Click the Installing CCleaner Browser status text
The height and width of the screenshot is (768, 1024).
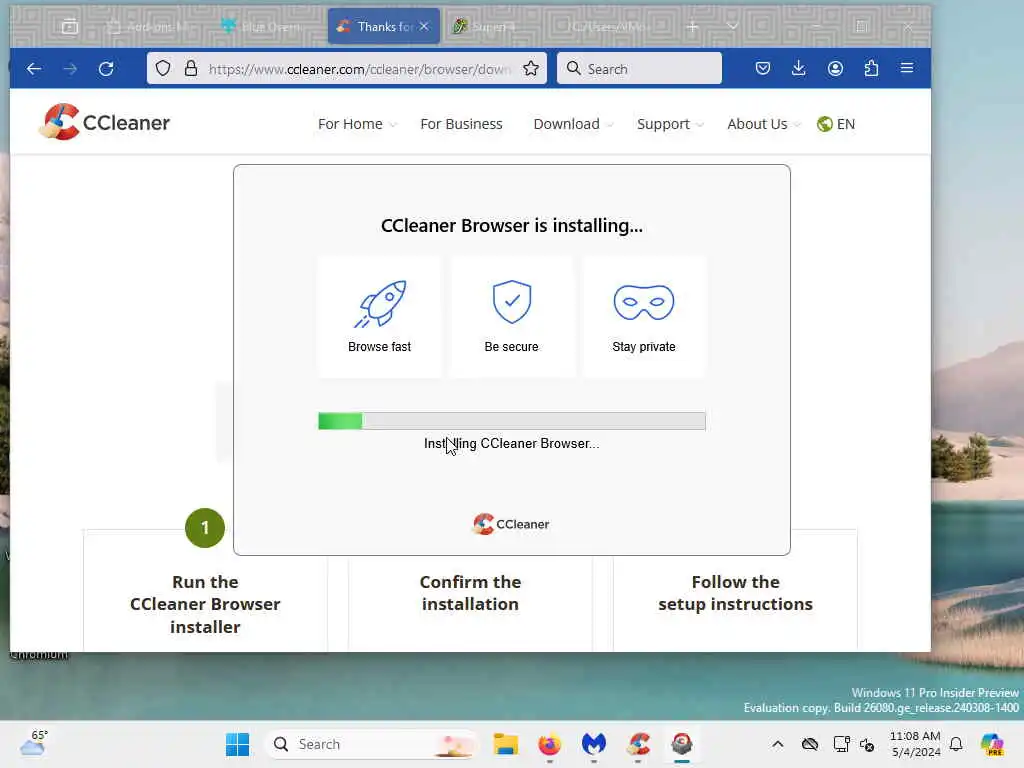pyautogui.click(x=511, y=443)
